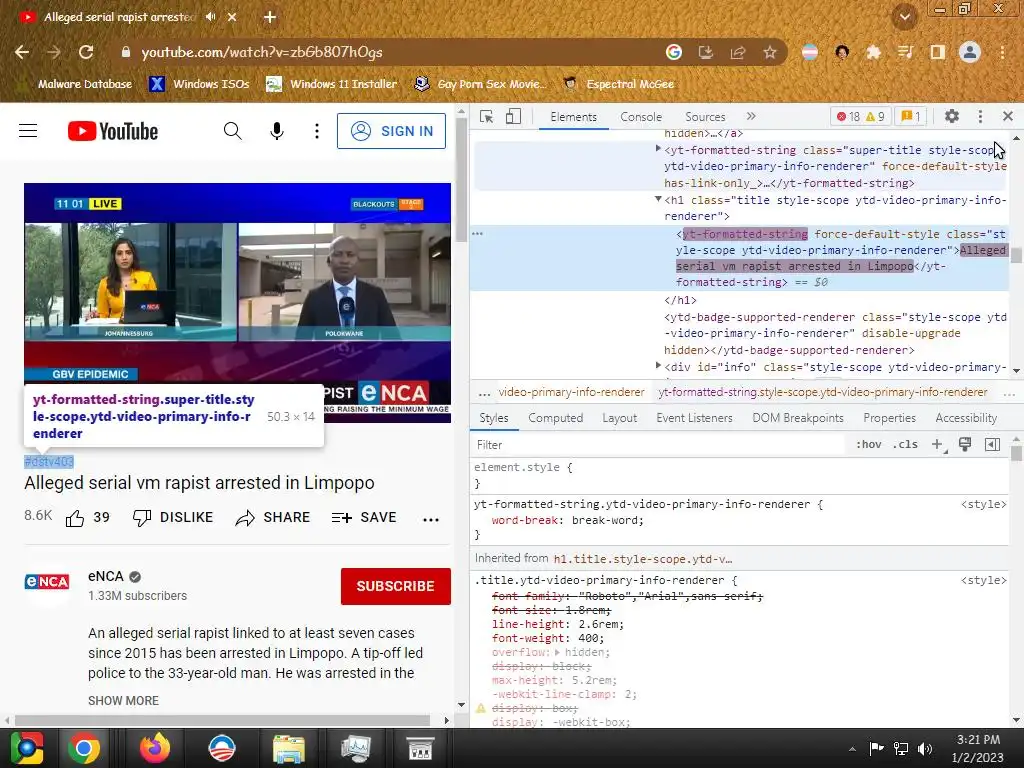This screenshot has width=1024, height=768.
Task: Show more DevTools tabs chevron
Action: point(751,116)
